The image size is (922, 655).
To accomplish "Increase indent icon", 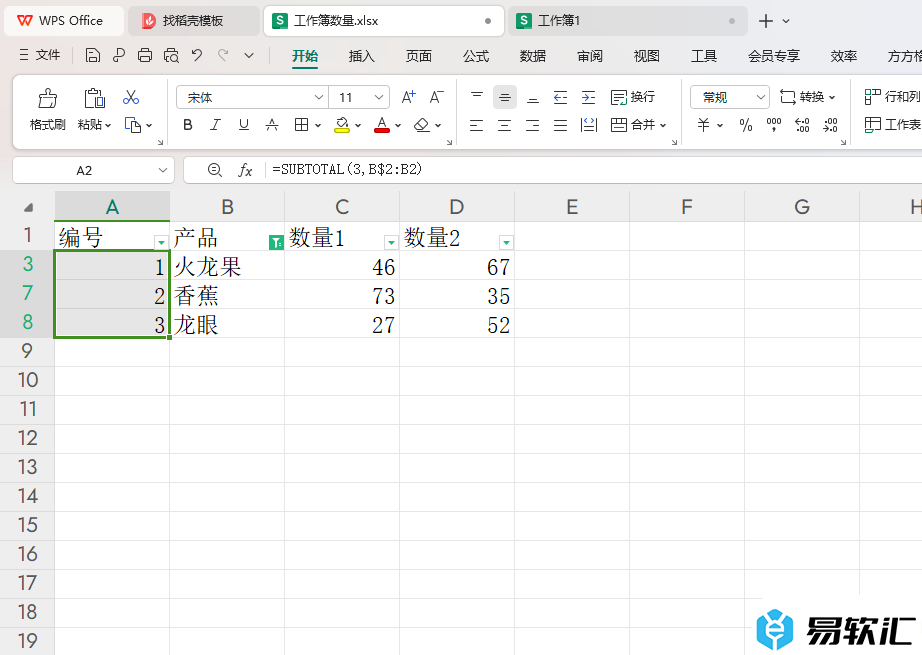I will (x=588, y=97).
